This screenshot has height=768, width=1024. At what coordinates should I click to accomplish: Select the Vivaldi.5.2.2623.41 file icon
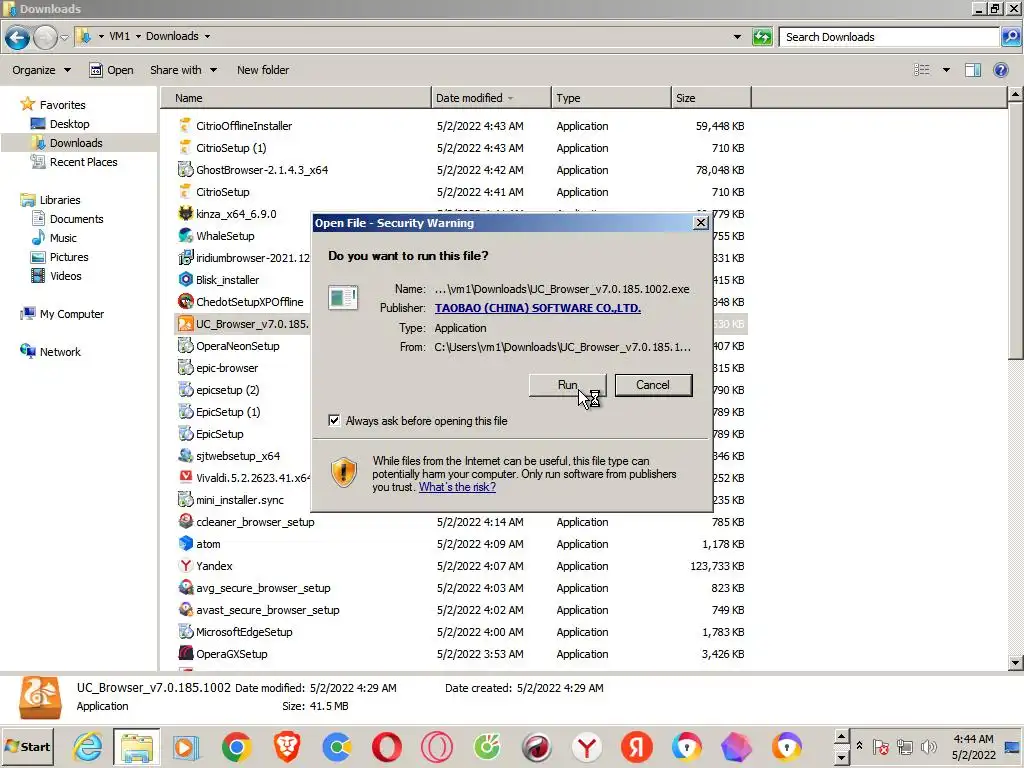[x=185, y=477]
